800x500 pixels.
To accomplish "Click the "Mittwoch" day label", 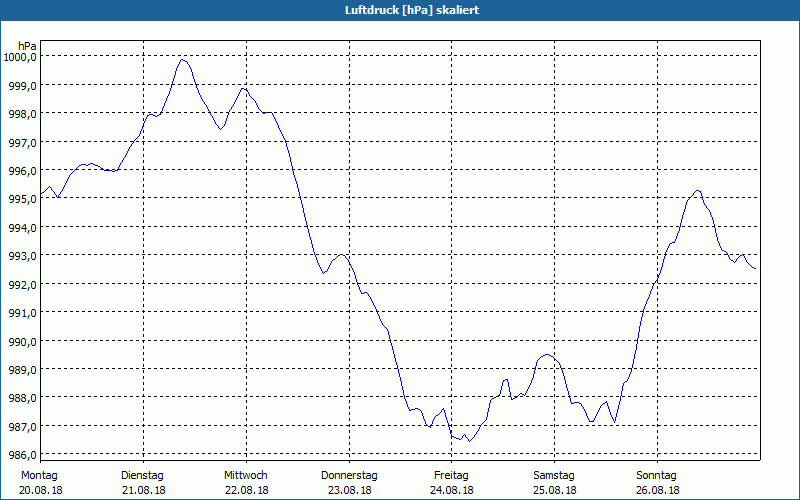I will 245,476.
